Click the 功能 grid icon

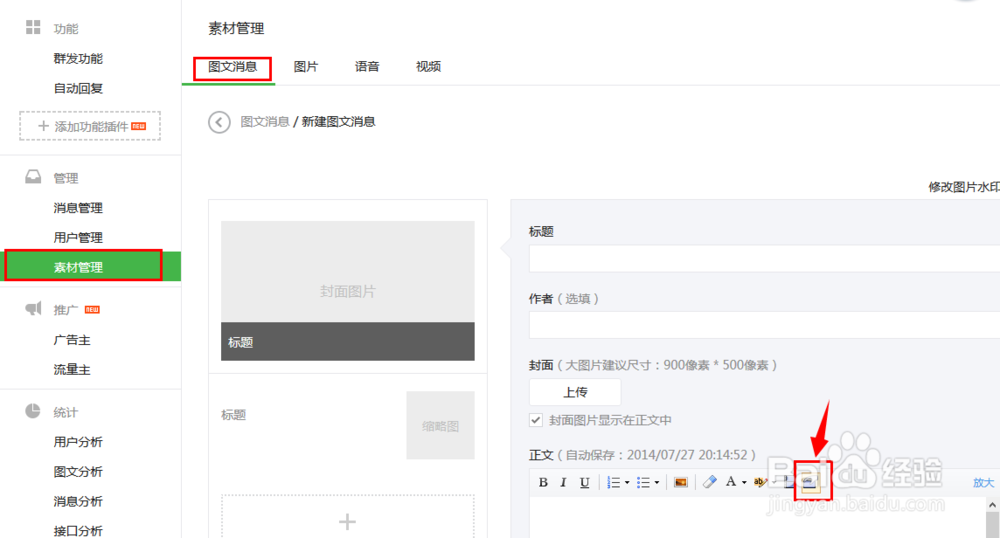[33, 27]
